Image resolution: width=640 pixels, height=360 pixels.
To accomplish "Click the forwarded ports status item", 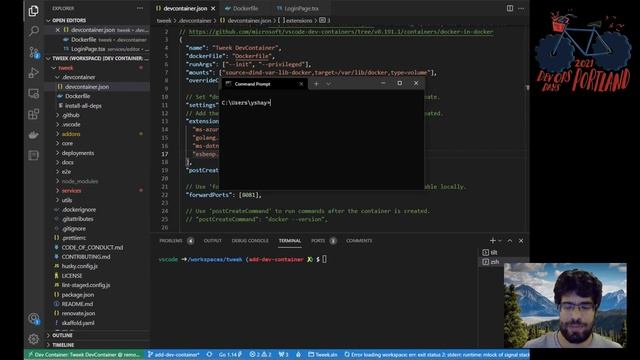I will pos(283,355).
